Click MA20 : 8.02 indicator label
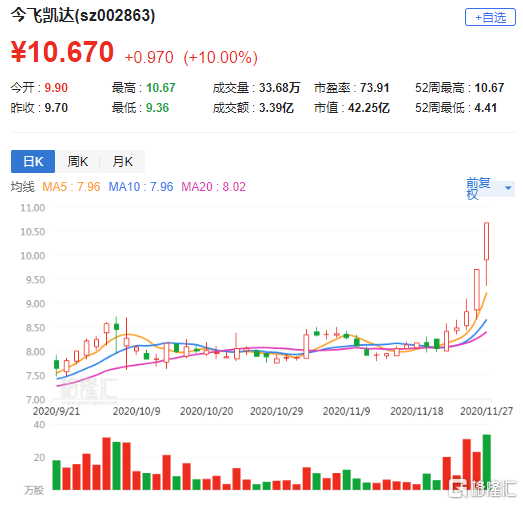Image resolution: width=523 pixels, height=505 pixels. pos(213,187)
